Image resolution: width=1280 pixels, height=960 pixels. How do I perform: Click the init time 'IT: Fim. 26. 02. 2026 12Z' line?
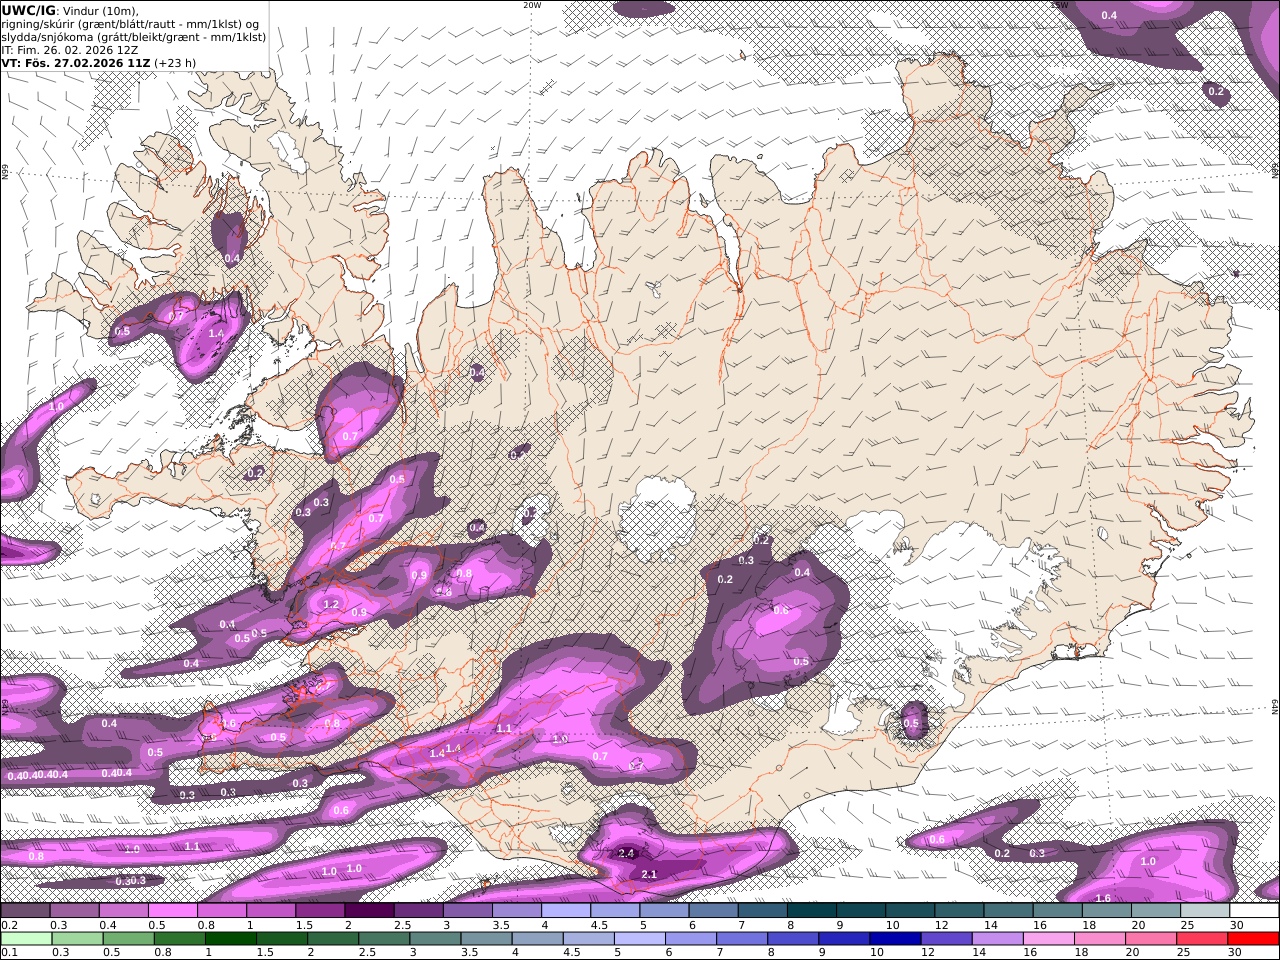(70, 50)
